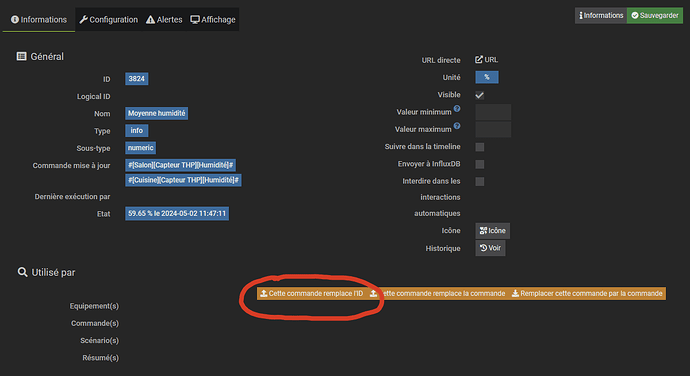This screenshot has height=376, width=690.
Task: Show help for Valeur minimum
Action: pyautogui.click(x=457, y=109)
